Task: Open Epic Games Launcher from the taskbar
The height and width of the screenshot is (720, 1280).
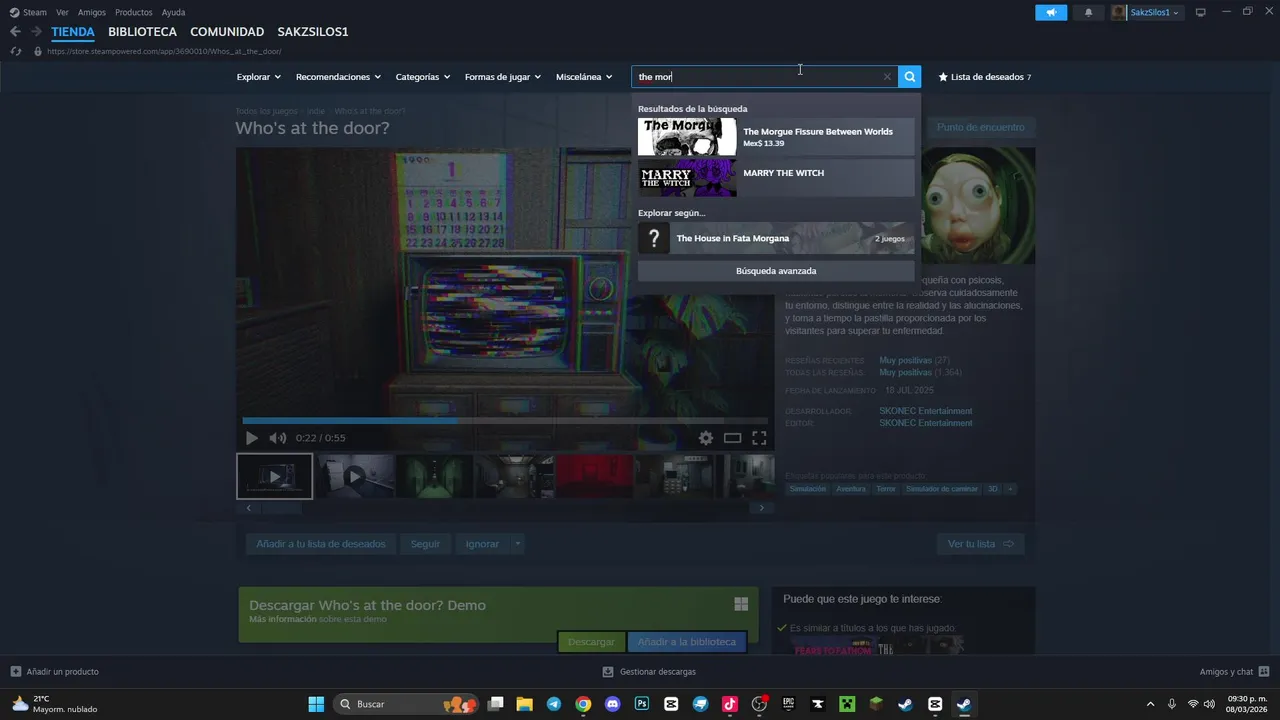Action: tap(788, 704)
